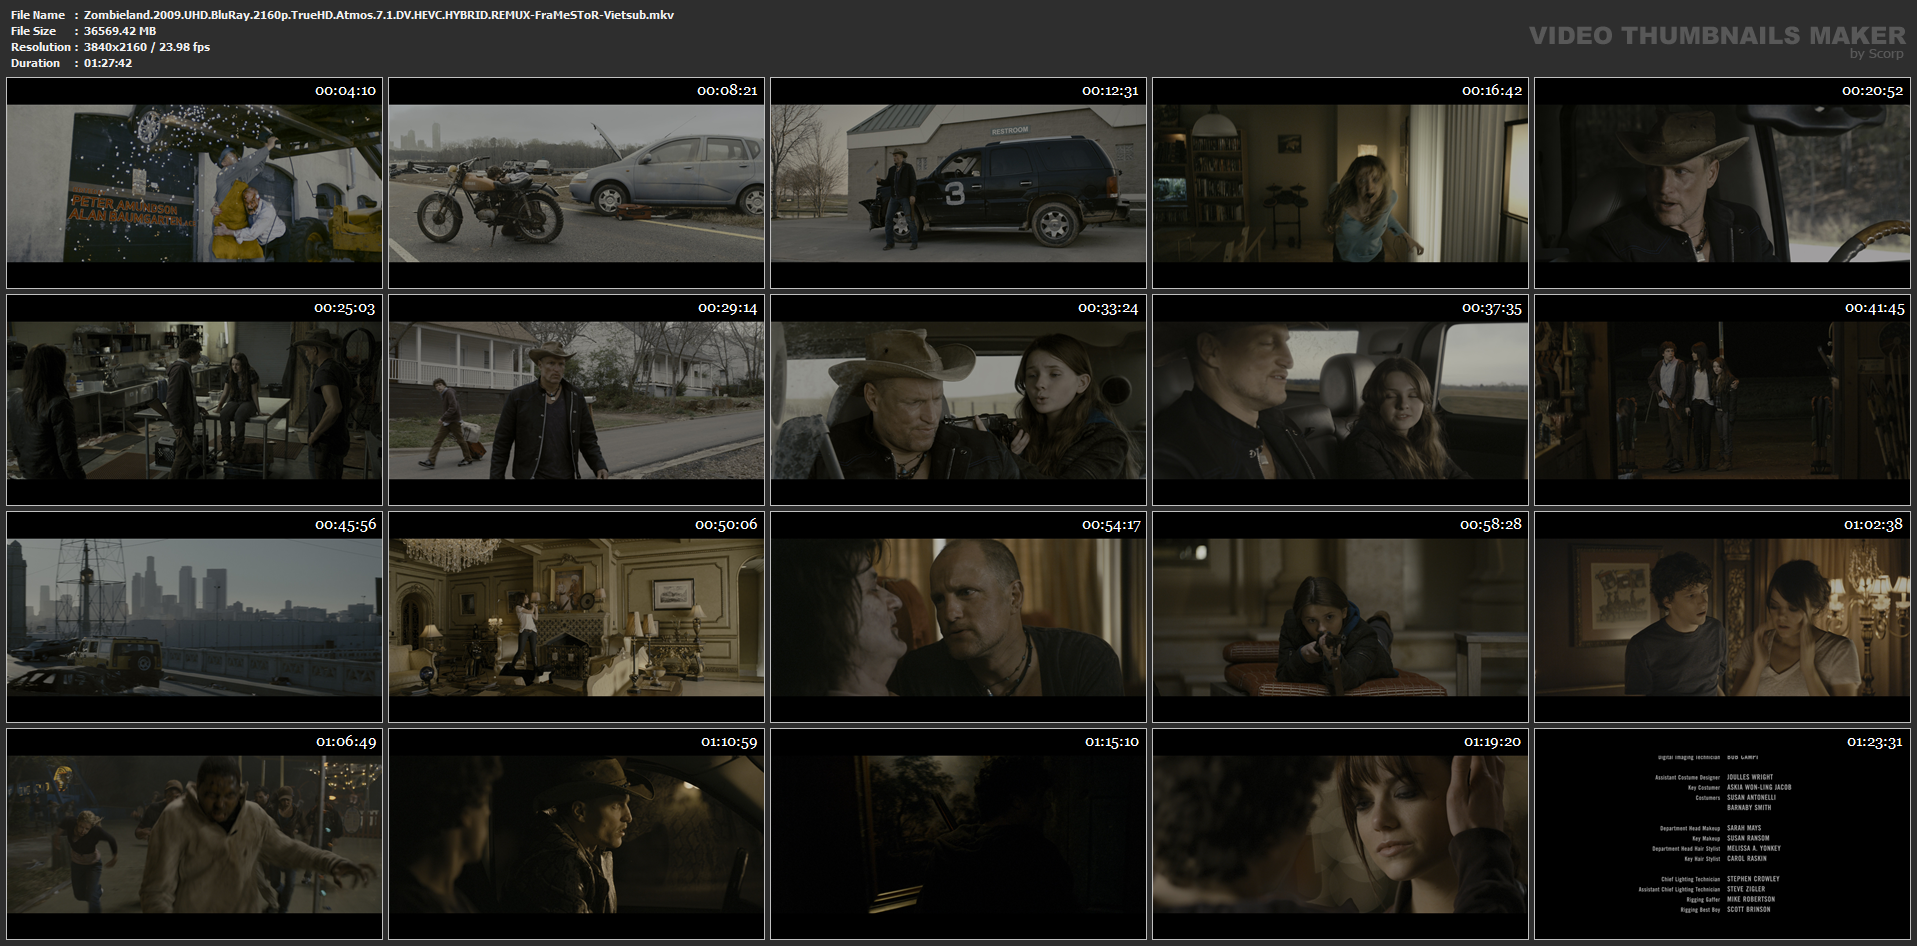The image size is (1917, 946).
Task: Click the 'Duration' label
Action: pos(36,63)
